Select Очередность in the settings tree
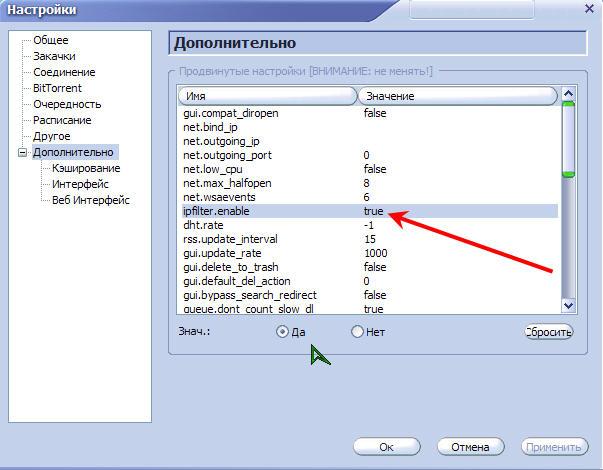Screen dimensions: 603x470 coord(67,104)
